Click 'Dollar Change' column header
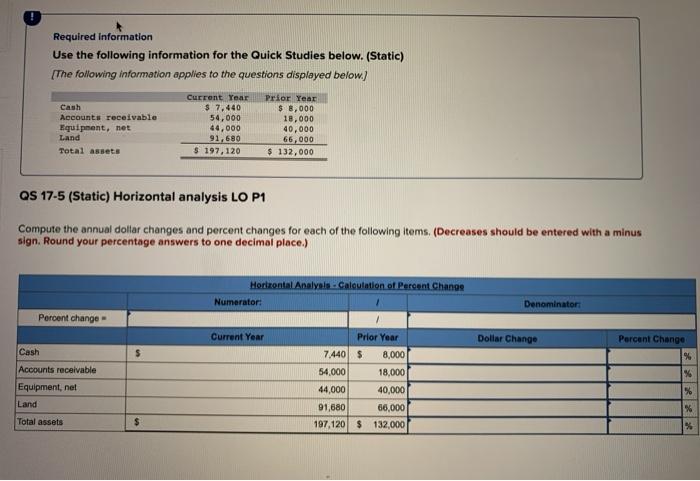 point(507,339)
